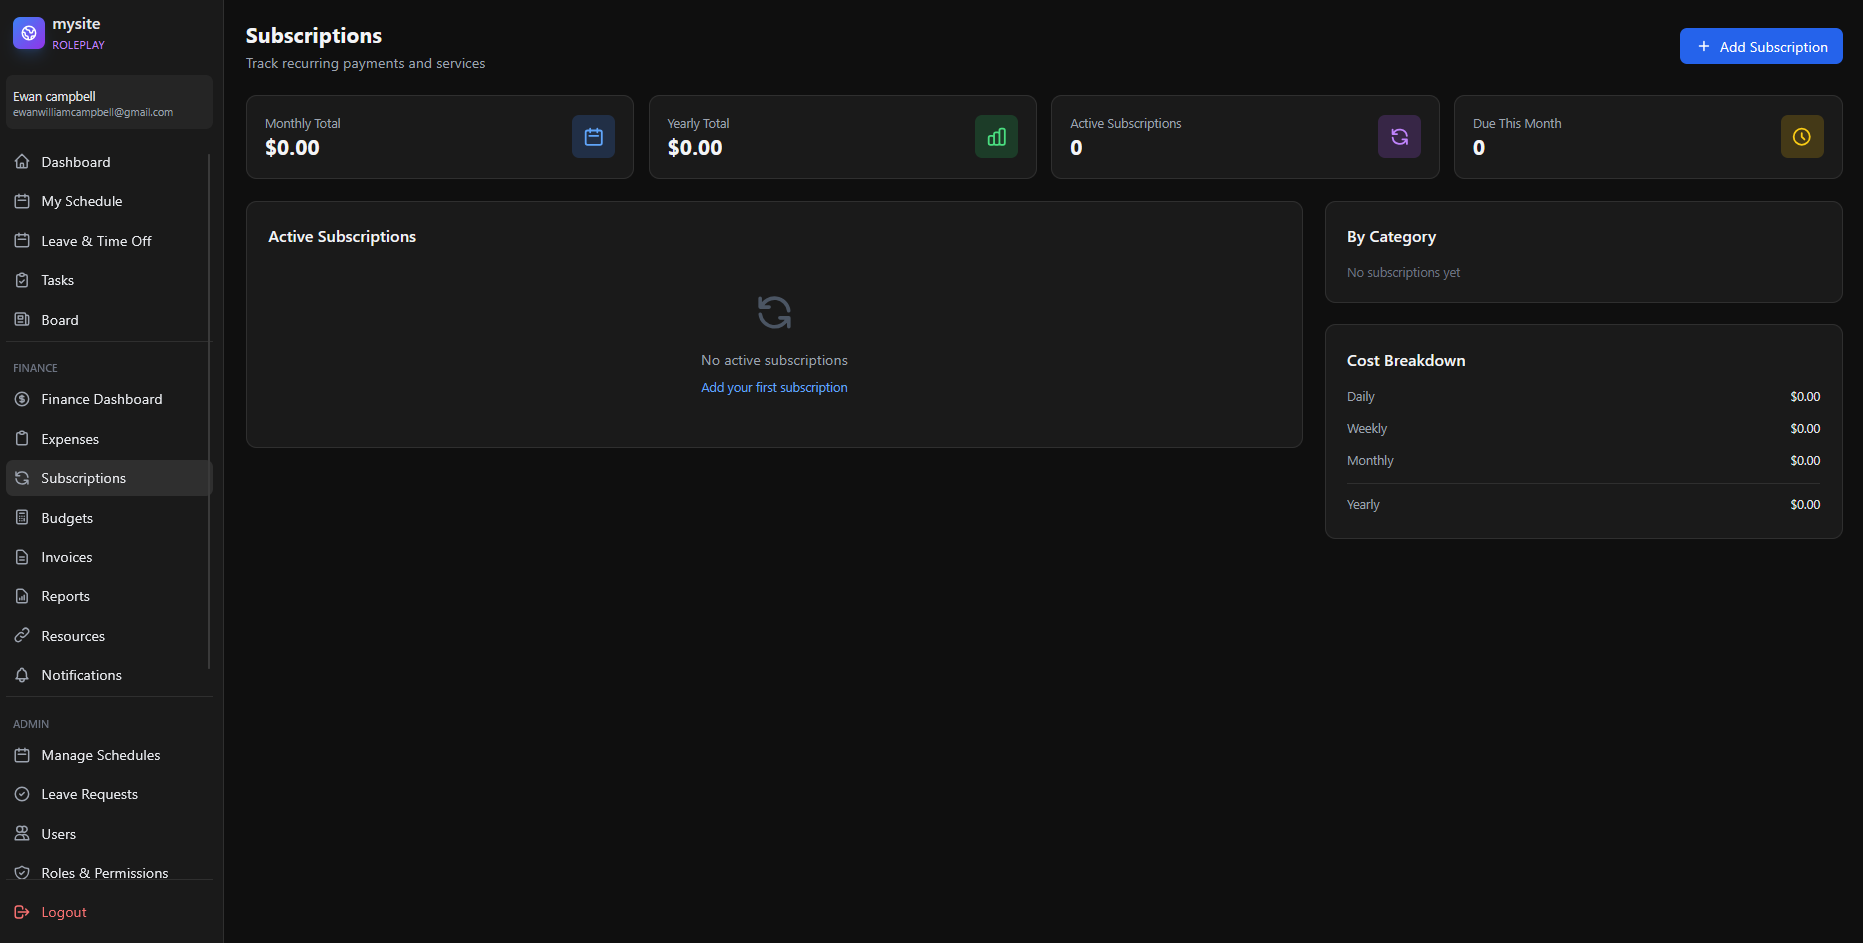Click the Active Subscriptions refresh icon
1863x943 pixels.
pos(1399,137)
